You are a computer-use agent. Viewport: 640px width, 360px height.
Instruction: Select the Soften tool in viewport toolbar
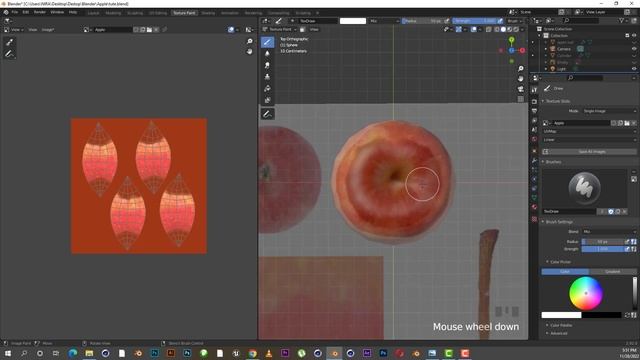click(x=267, y=53)
